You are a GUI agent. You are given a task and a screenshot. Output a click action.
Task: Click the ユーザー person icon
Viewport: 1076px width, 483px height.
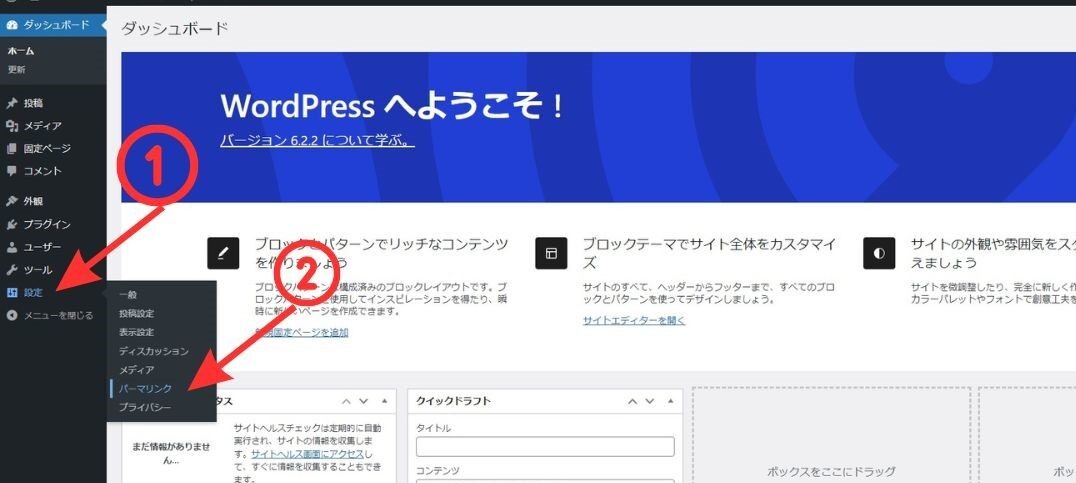click(11, 247)
